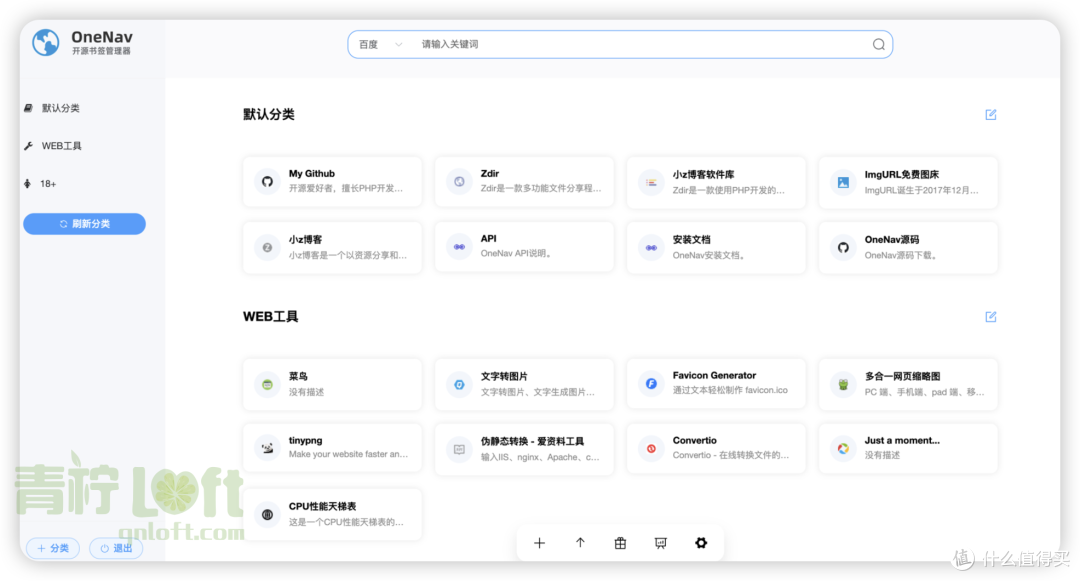
Task: Open the 文字转图片 bookmark card
Action: coord(524,384)
